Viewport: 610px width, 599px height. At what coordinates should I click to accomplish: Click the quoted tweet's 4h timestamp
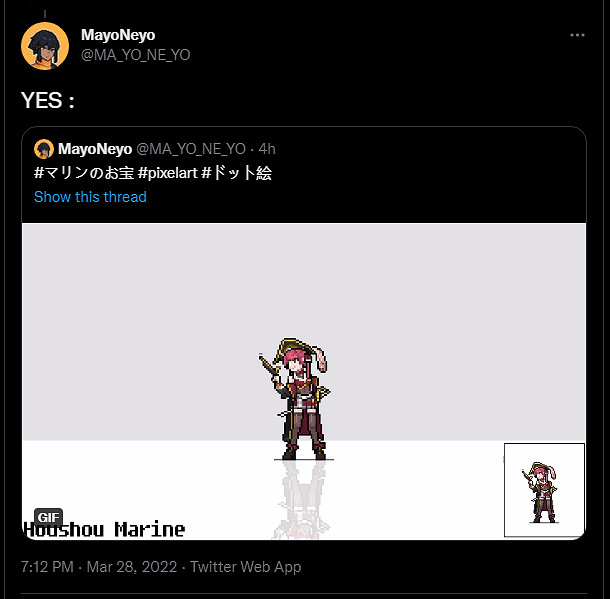point(267,149)
